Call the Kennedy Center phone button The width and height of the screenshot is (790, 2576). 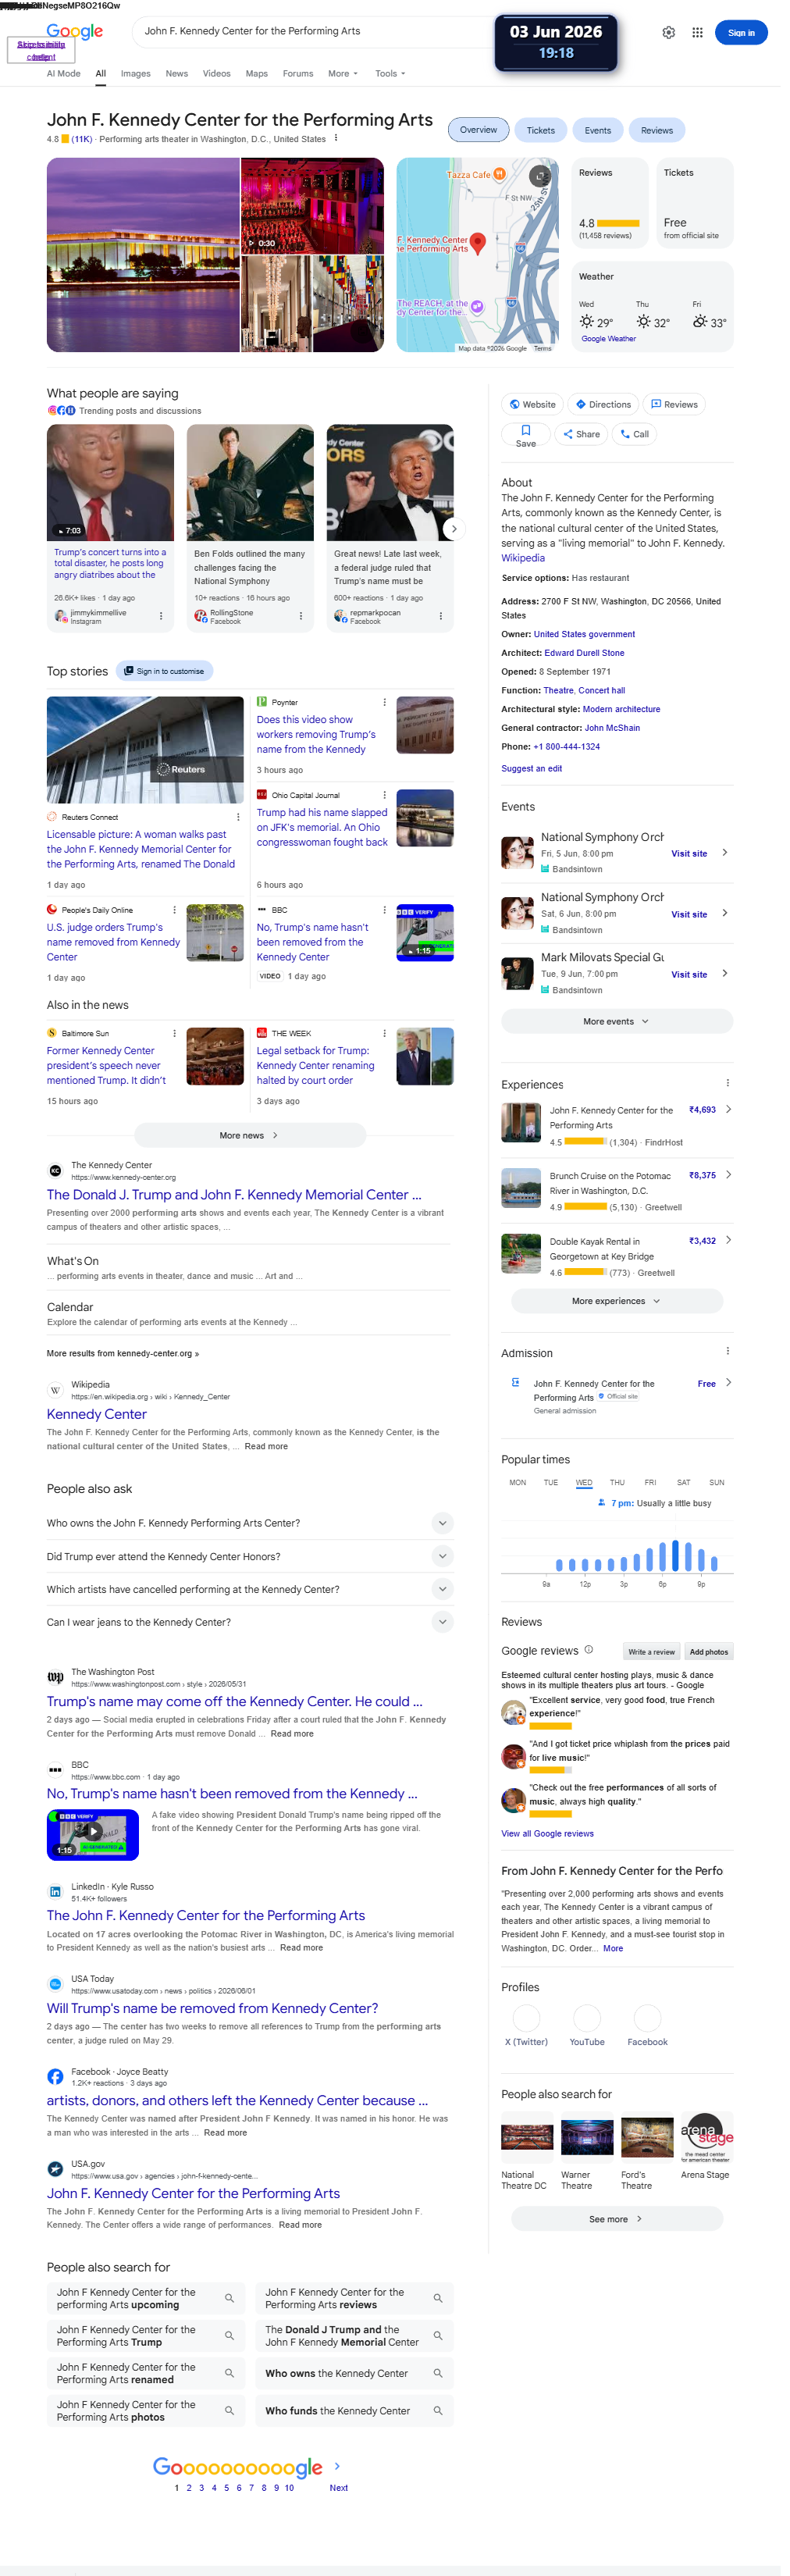coord(635,434)
